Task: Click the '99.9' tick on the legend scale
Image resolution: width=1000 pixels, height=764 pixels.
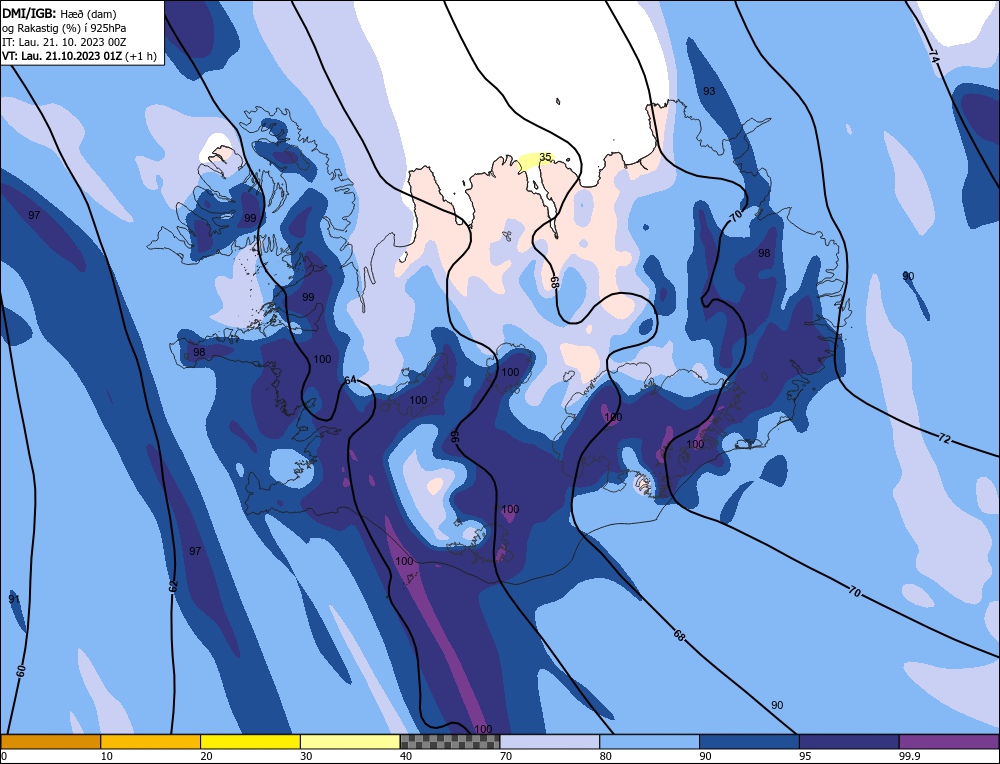Action: (x=908, y=756)
